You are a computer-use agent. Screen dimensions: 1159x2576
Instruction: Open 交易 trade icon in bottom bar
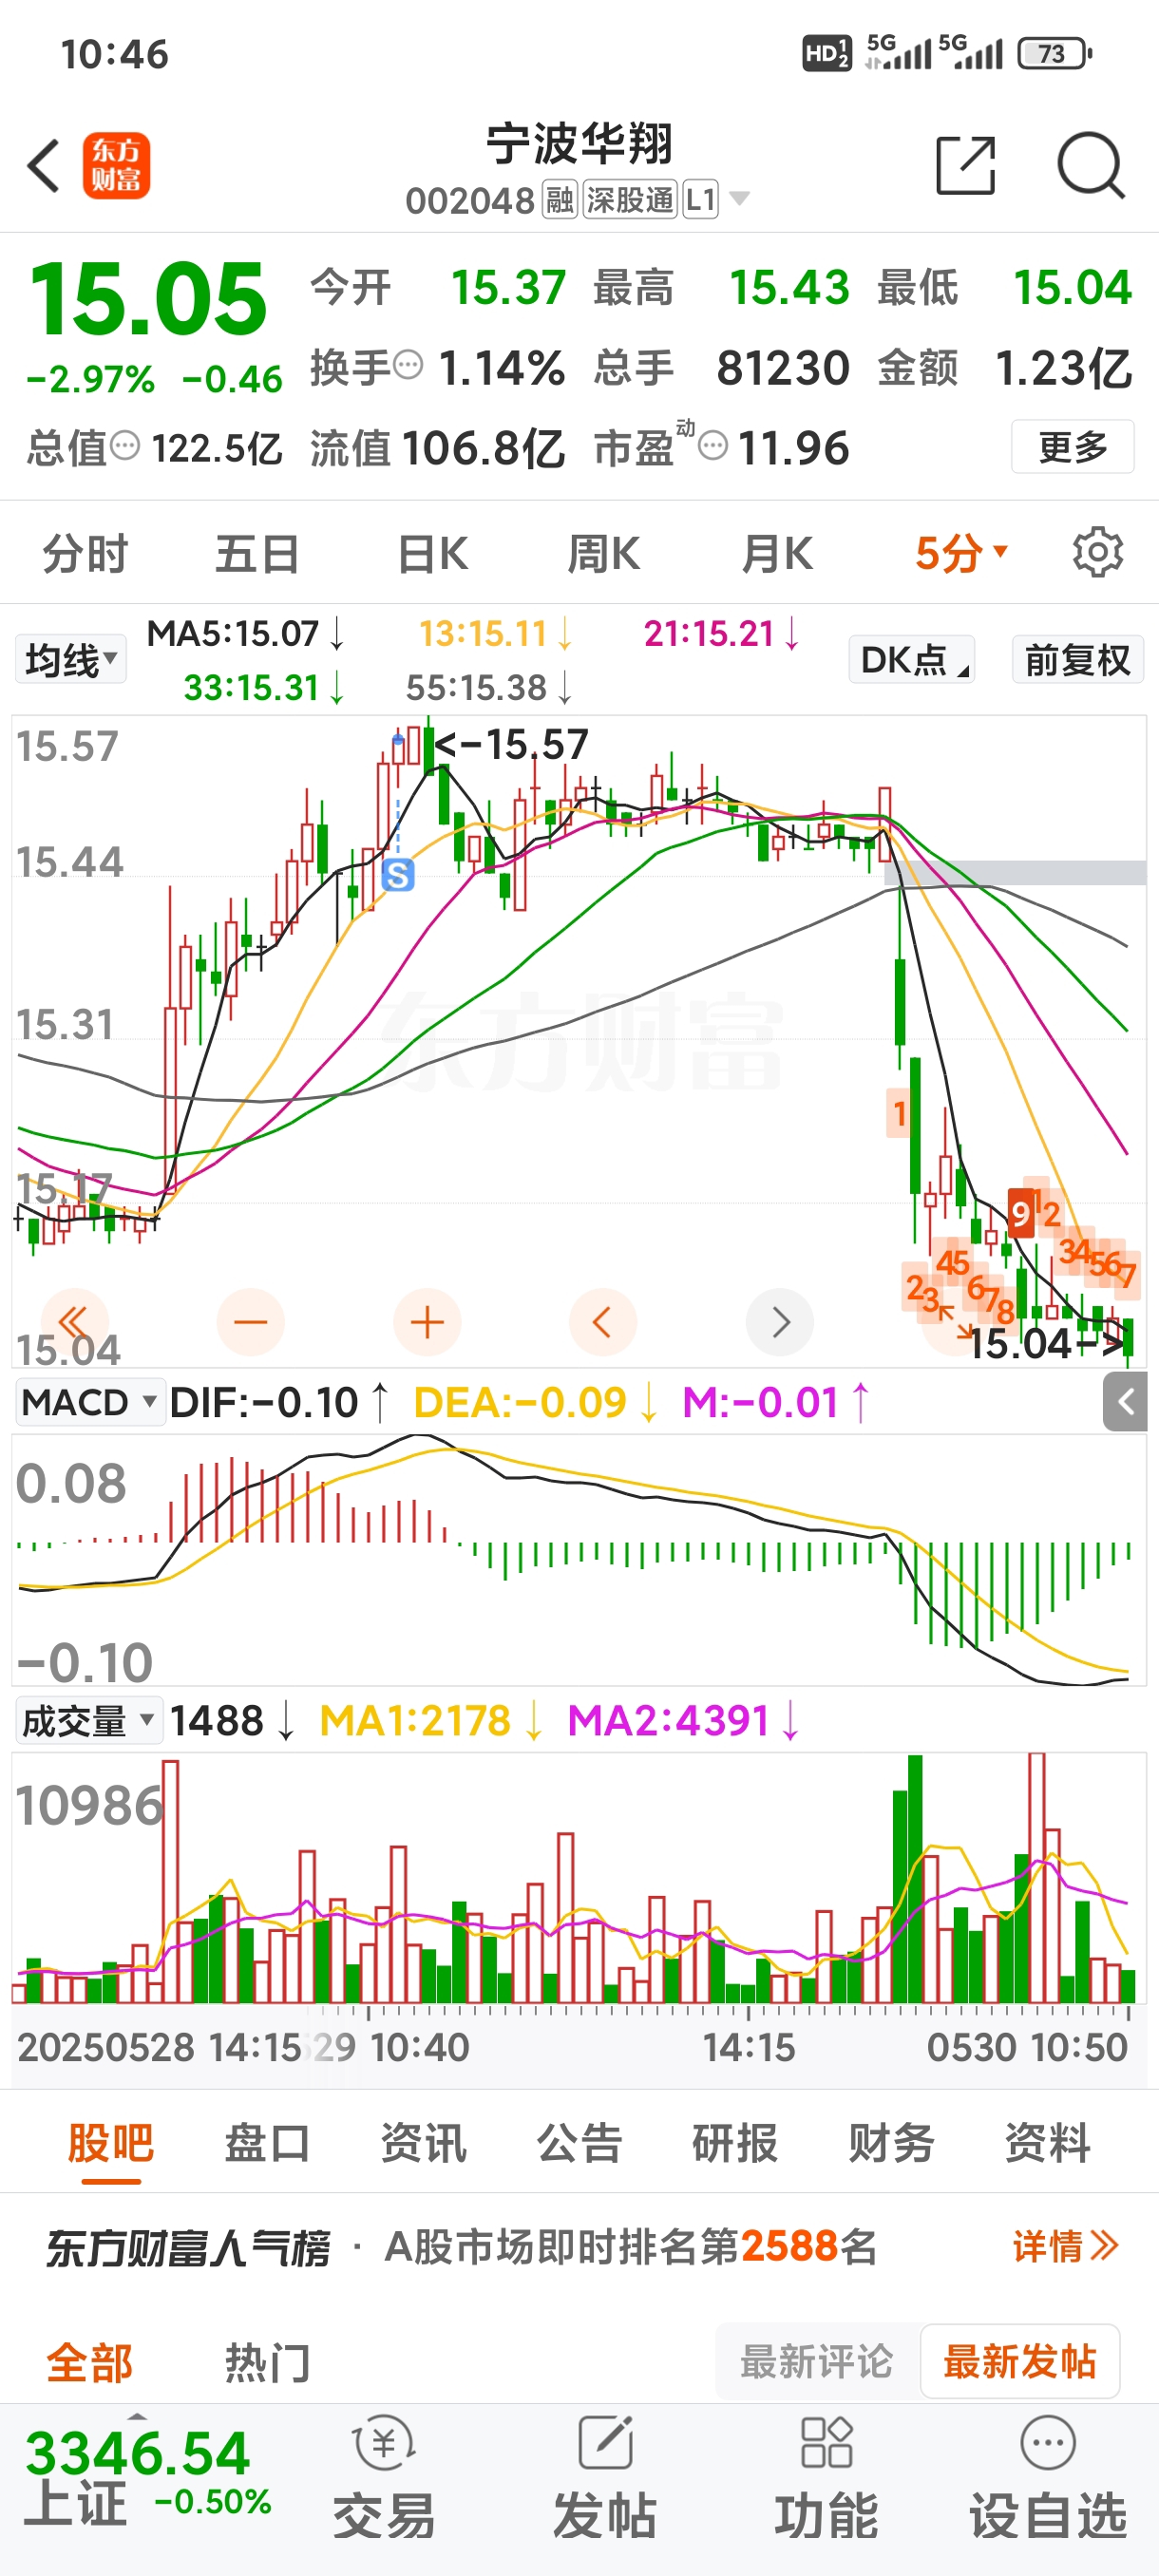tap(384, 2477)
